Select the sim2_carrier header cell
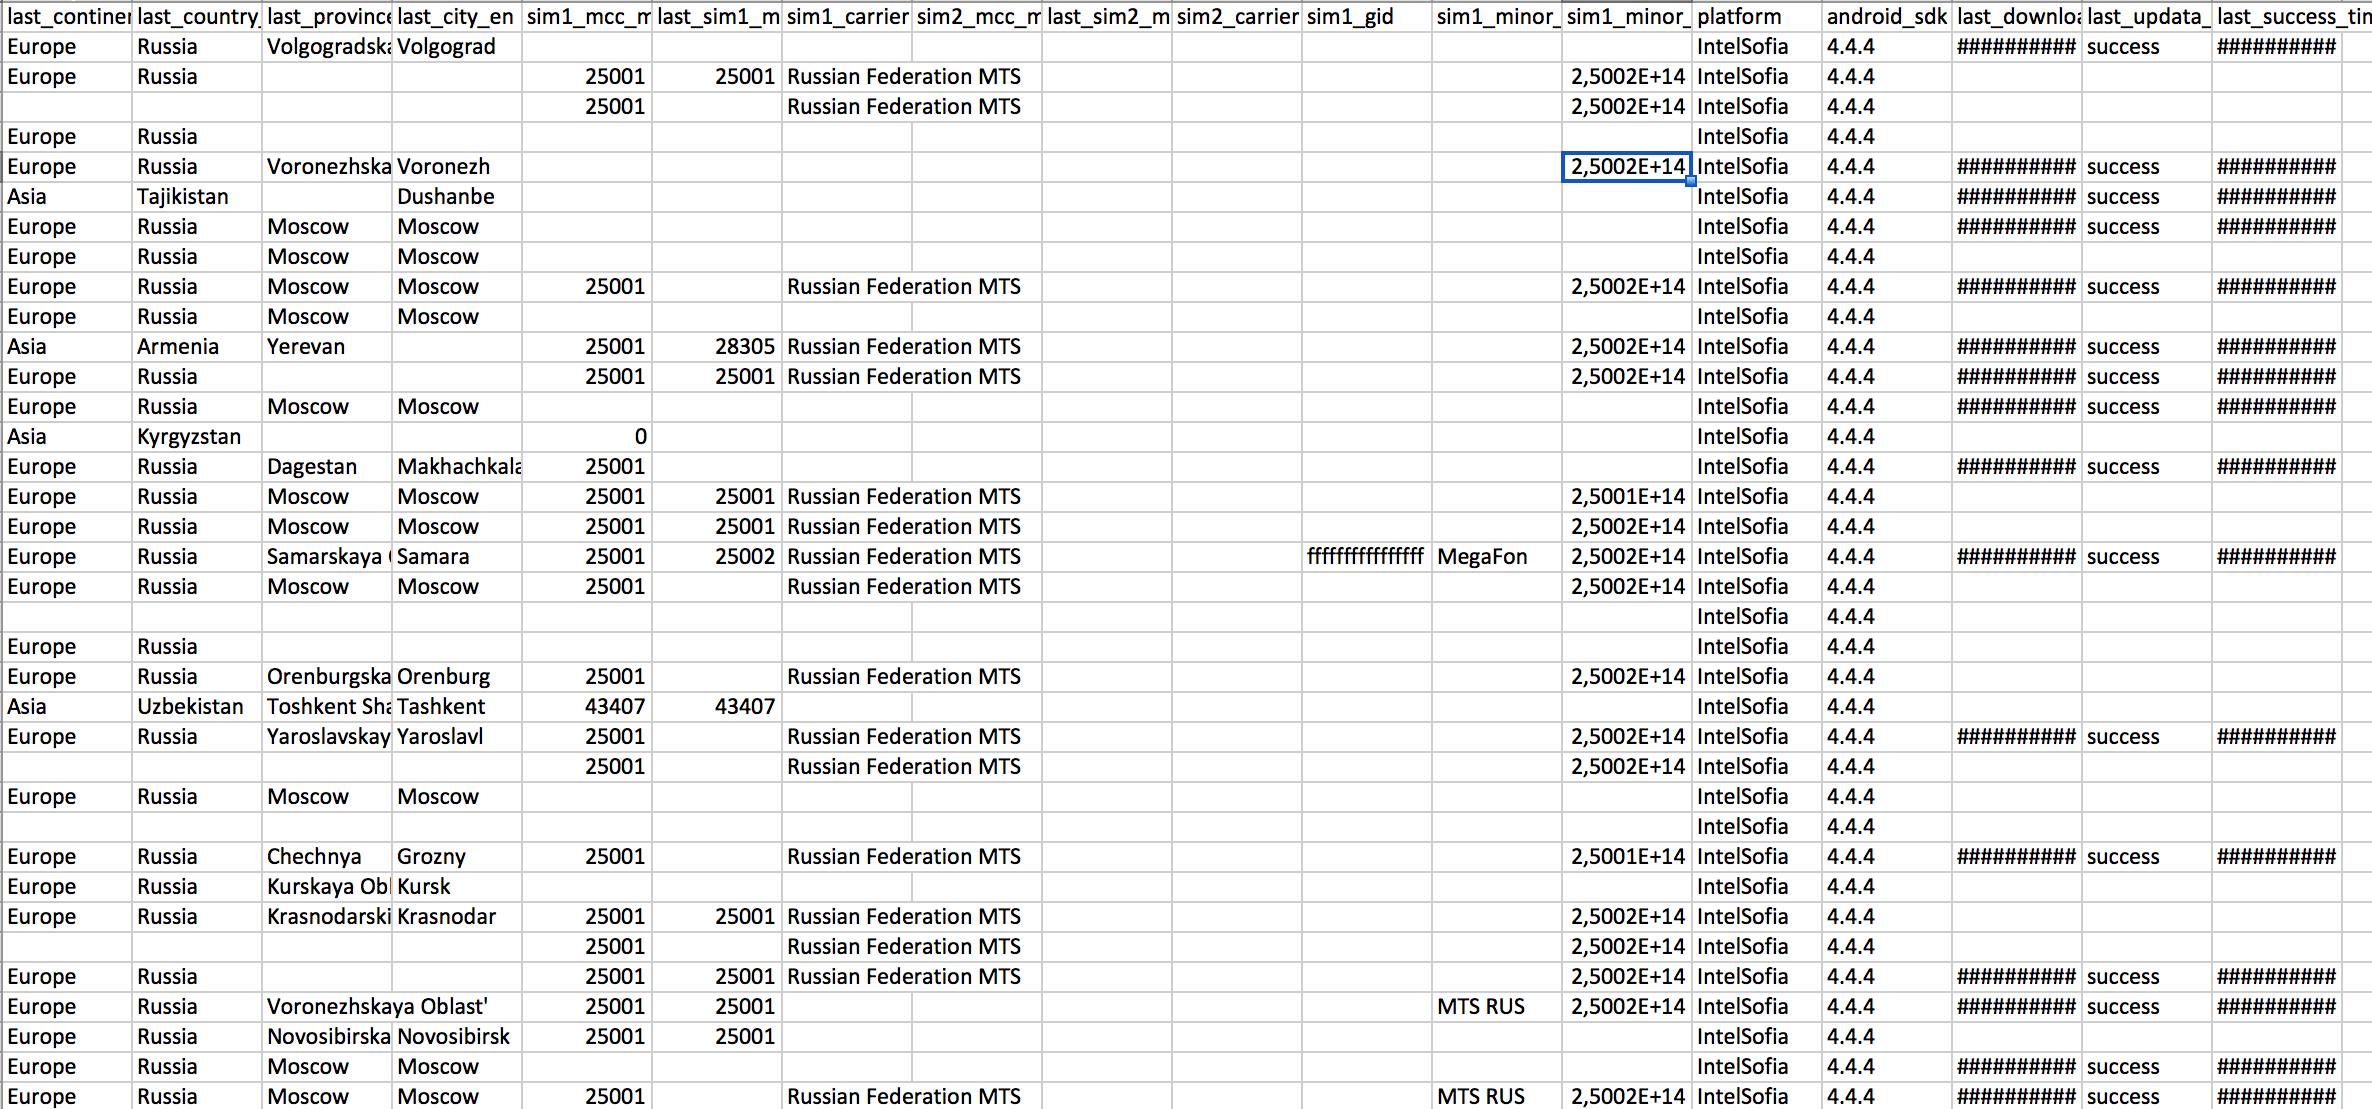Screen dimensions: 2372x1109 click(x=1237, y=16)
